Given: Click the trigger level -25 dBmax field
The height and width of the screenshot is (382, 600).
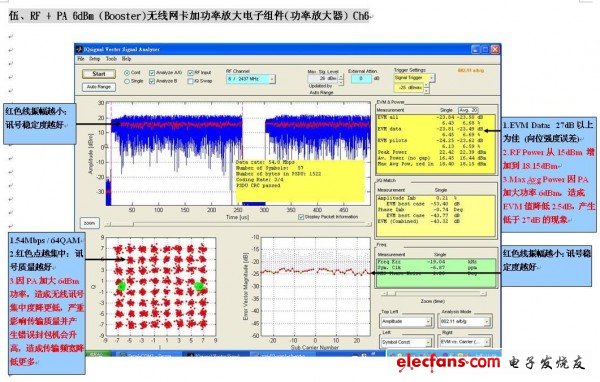Looking at the screenshot, I should pos(409,88).
